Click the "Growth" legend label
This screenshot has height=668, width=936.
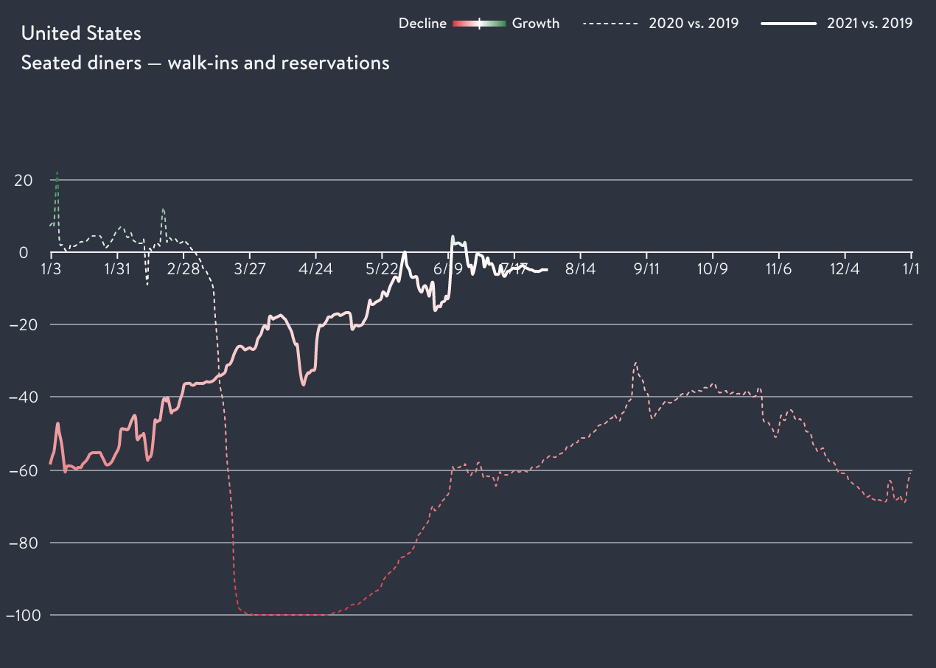point(536,23)
